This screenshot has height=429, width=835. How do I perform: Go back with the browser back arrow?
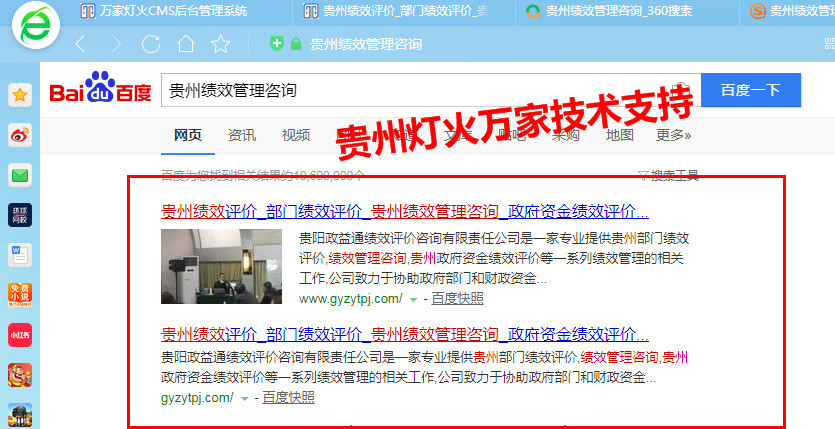tap(81, 44)
